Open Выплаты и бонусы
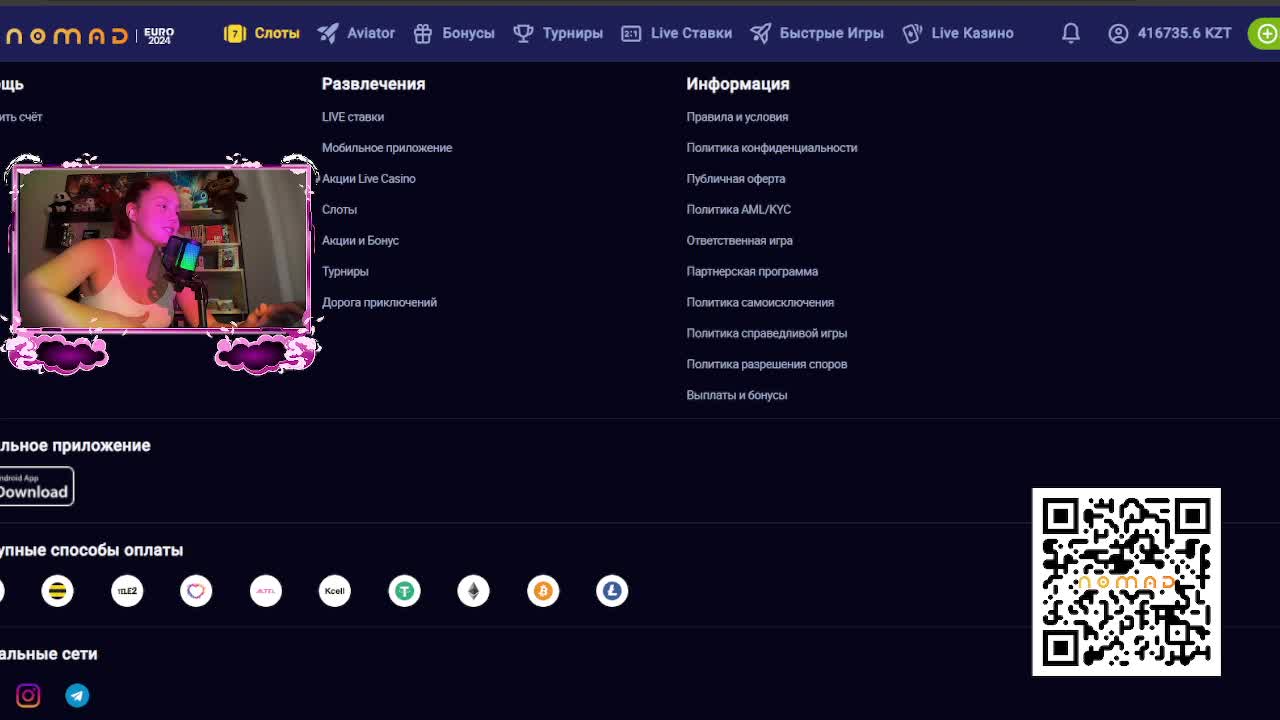The height and width of the screenshot is (720, 1280). coord(737,396)
